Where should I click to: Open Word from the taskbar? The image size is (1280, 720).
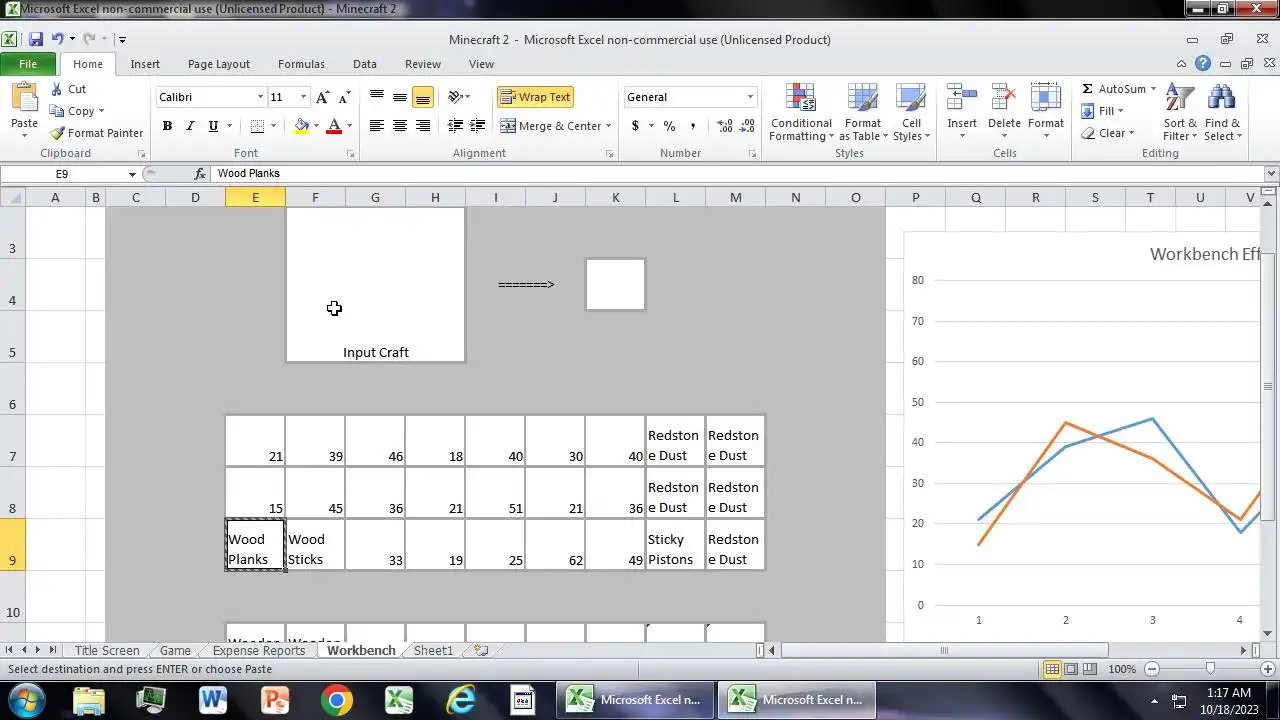[213, 700]
